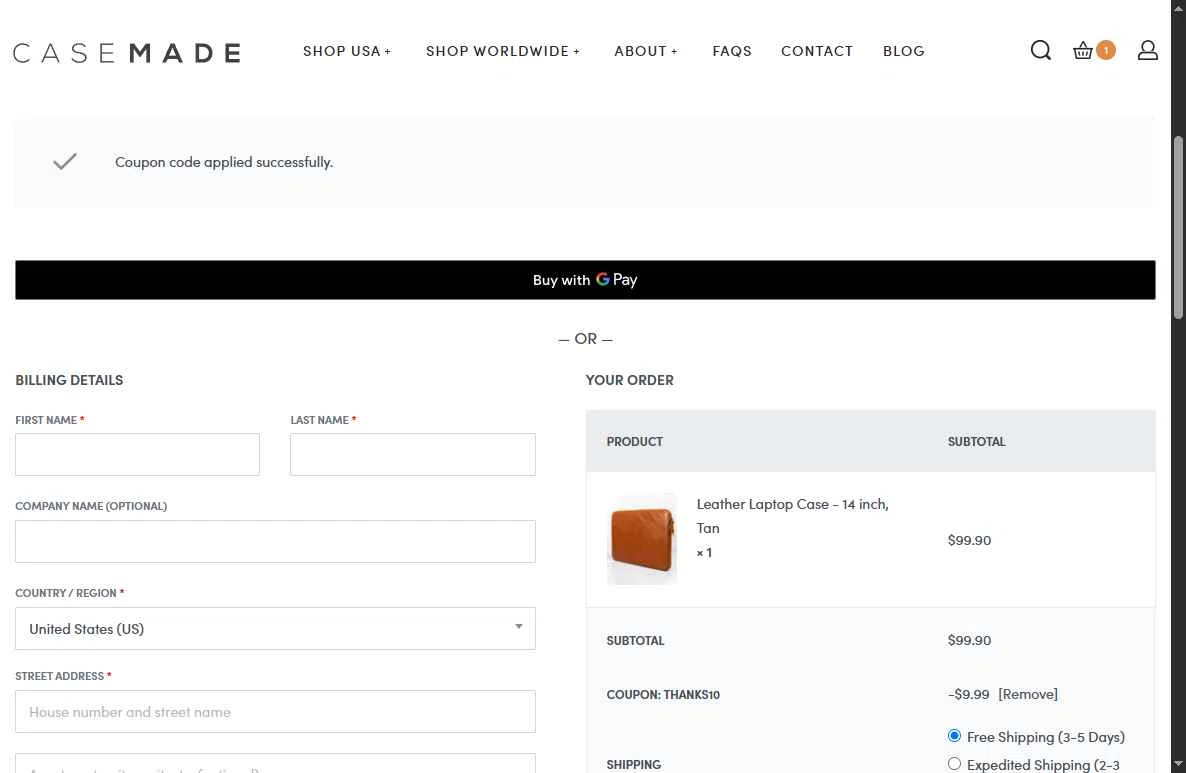Open the user account icon
This screenshot has height=773, width=1186.
[1147, 51]
